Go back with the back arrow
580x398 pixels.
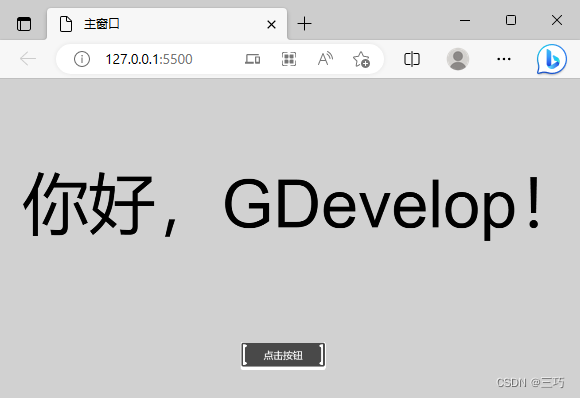pos(28,59)
